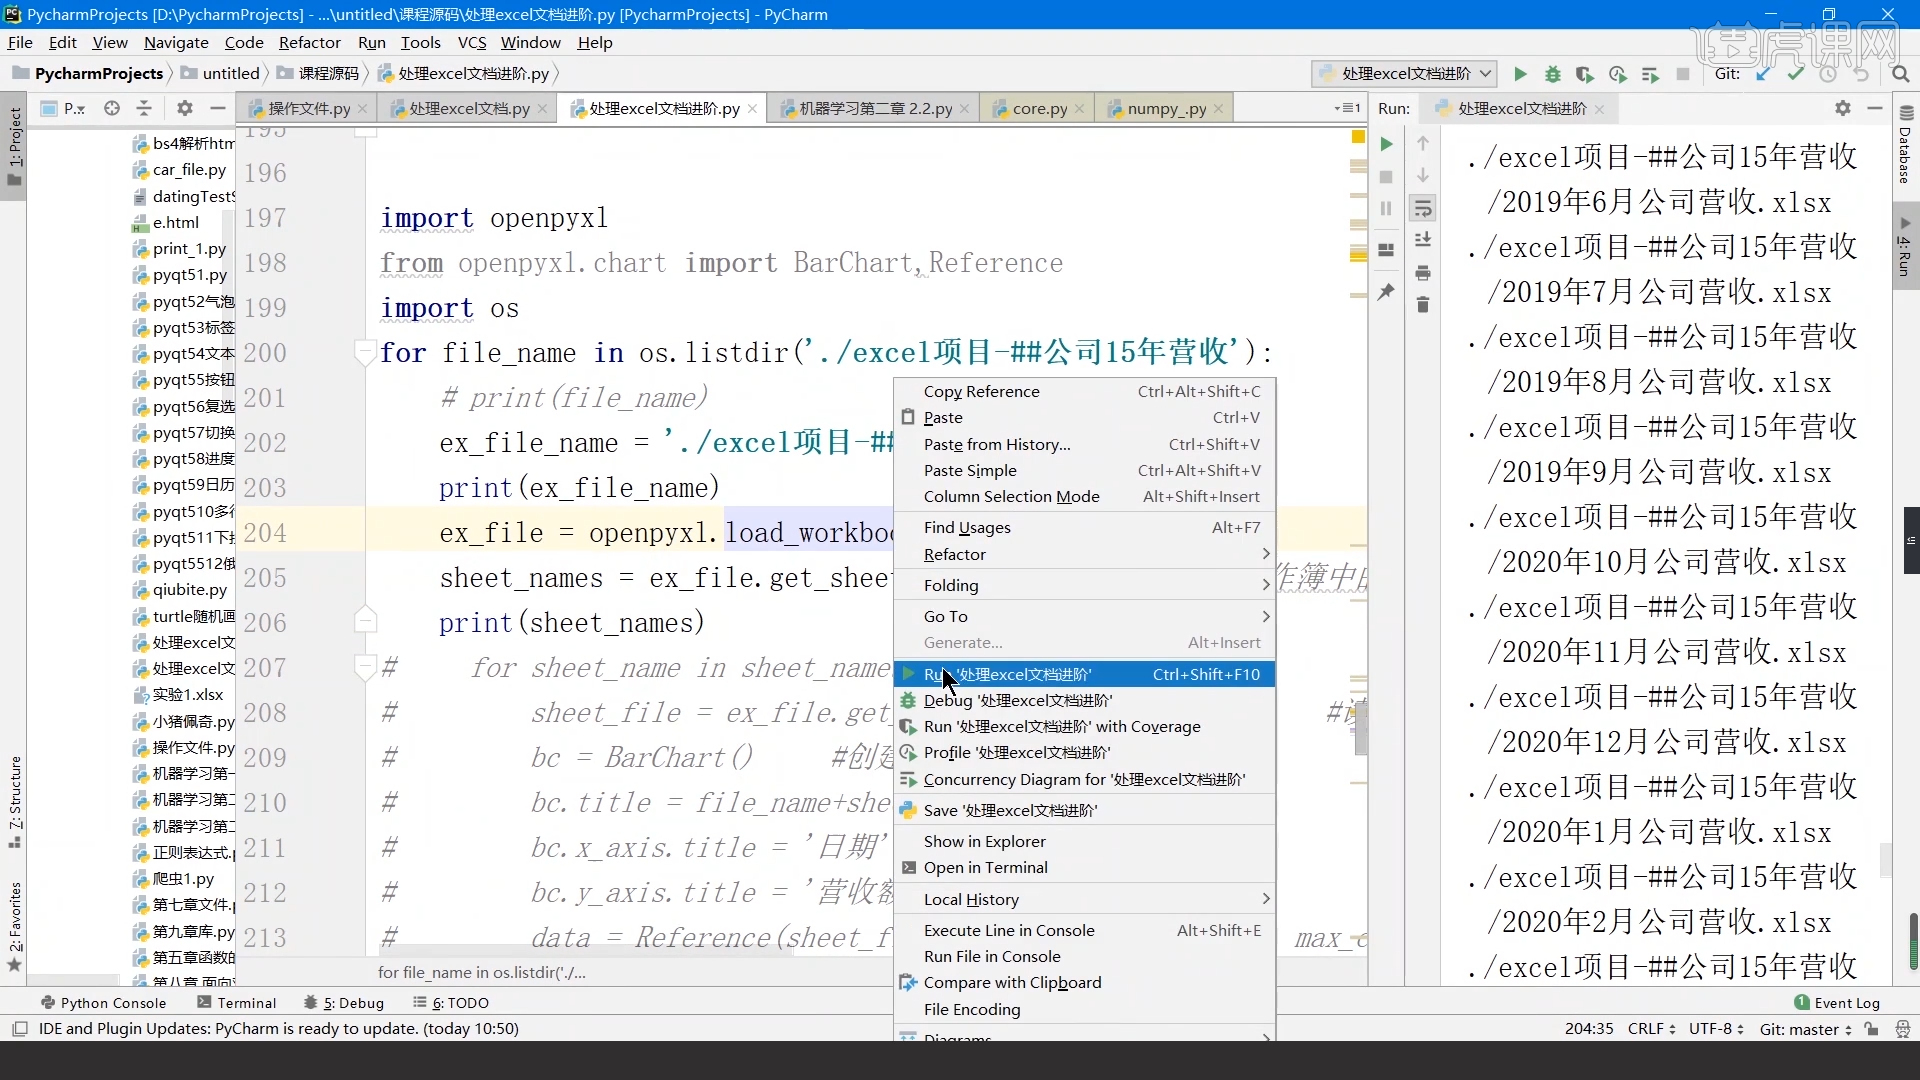Expand Folding submenu in context menu
This screenshot has height=1080, width=1920.
point(1085,585)
